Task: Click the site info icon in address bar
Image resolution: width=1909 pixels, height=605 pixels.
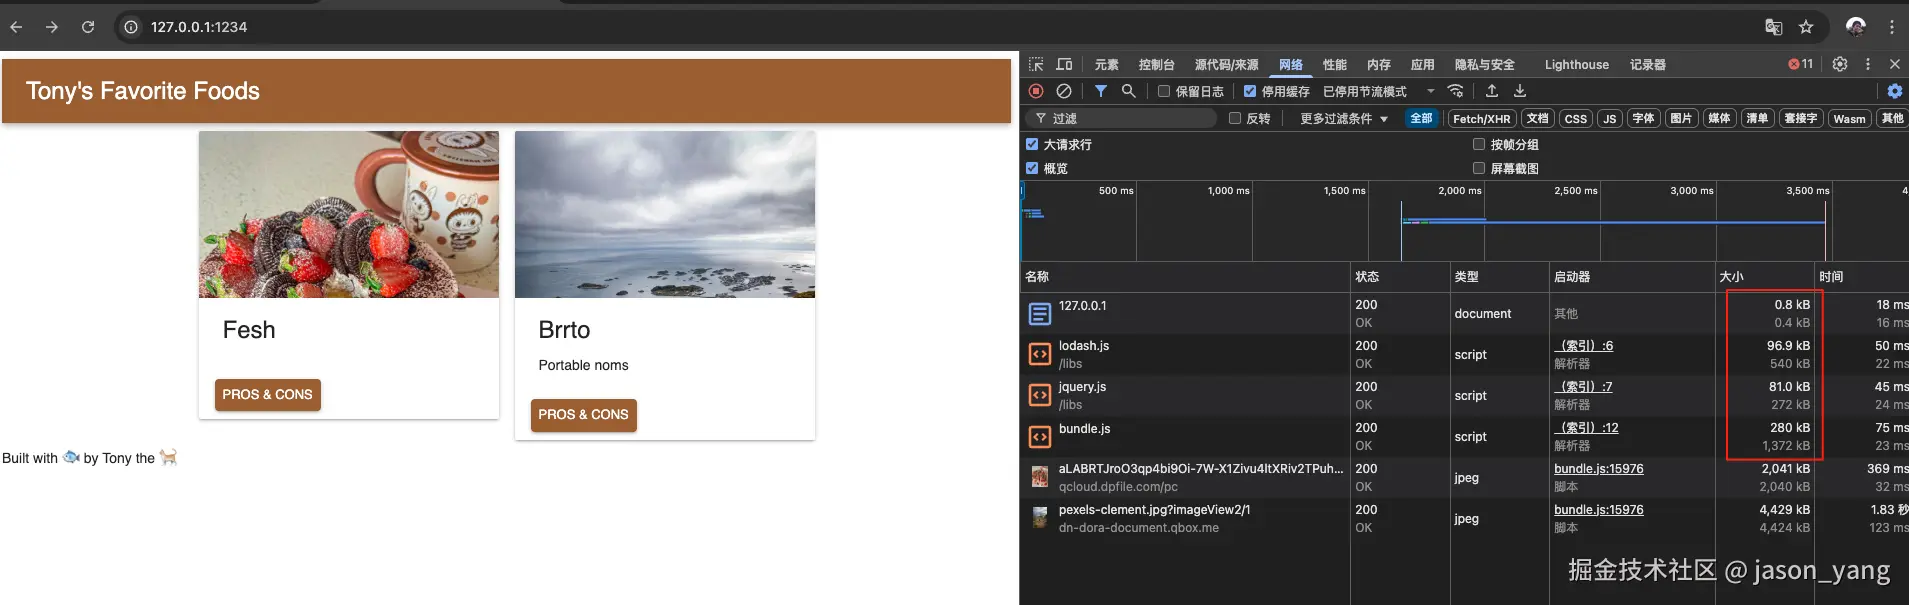Action: (131, 27)
